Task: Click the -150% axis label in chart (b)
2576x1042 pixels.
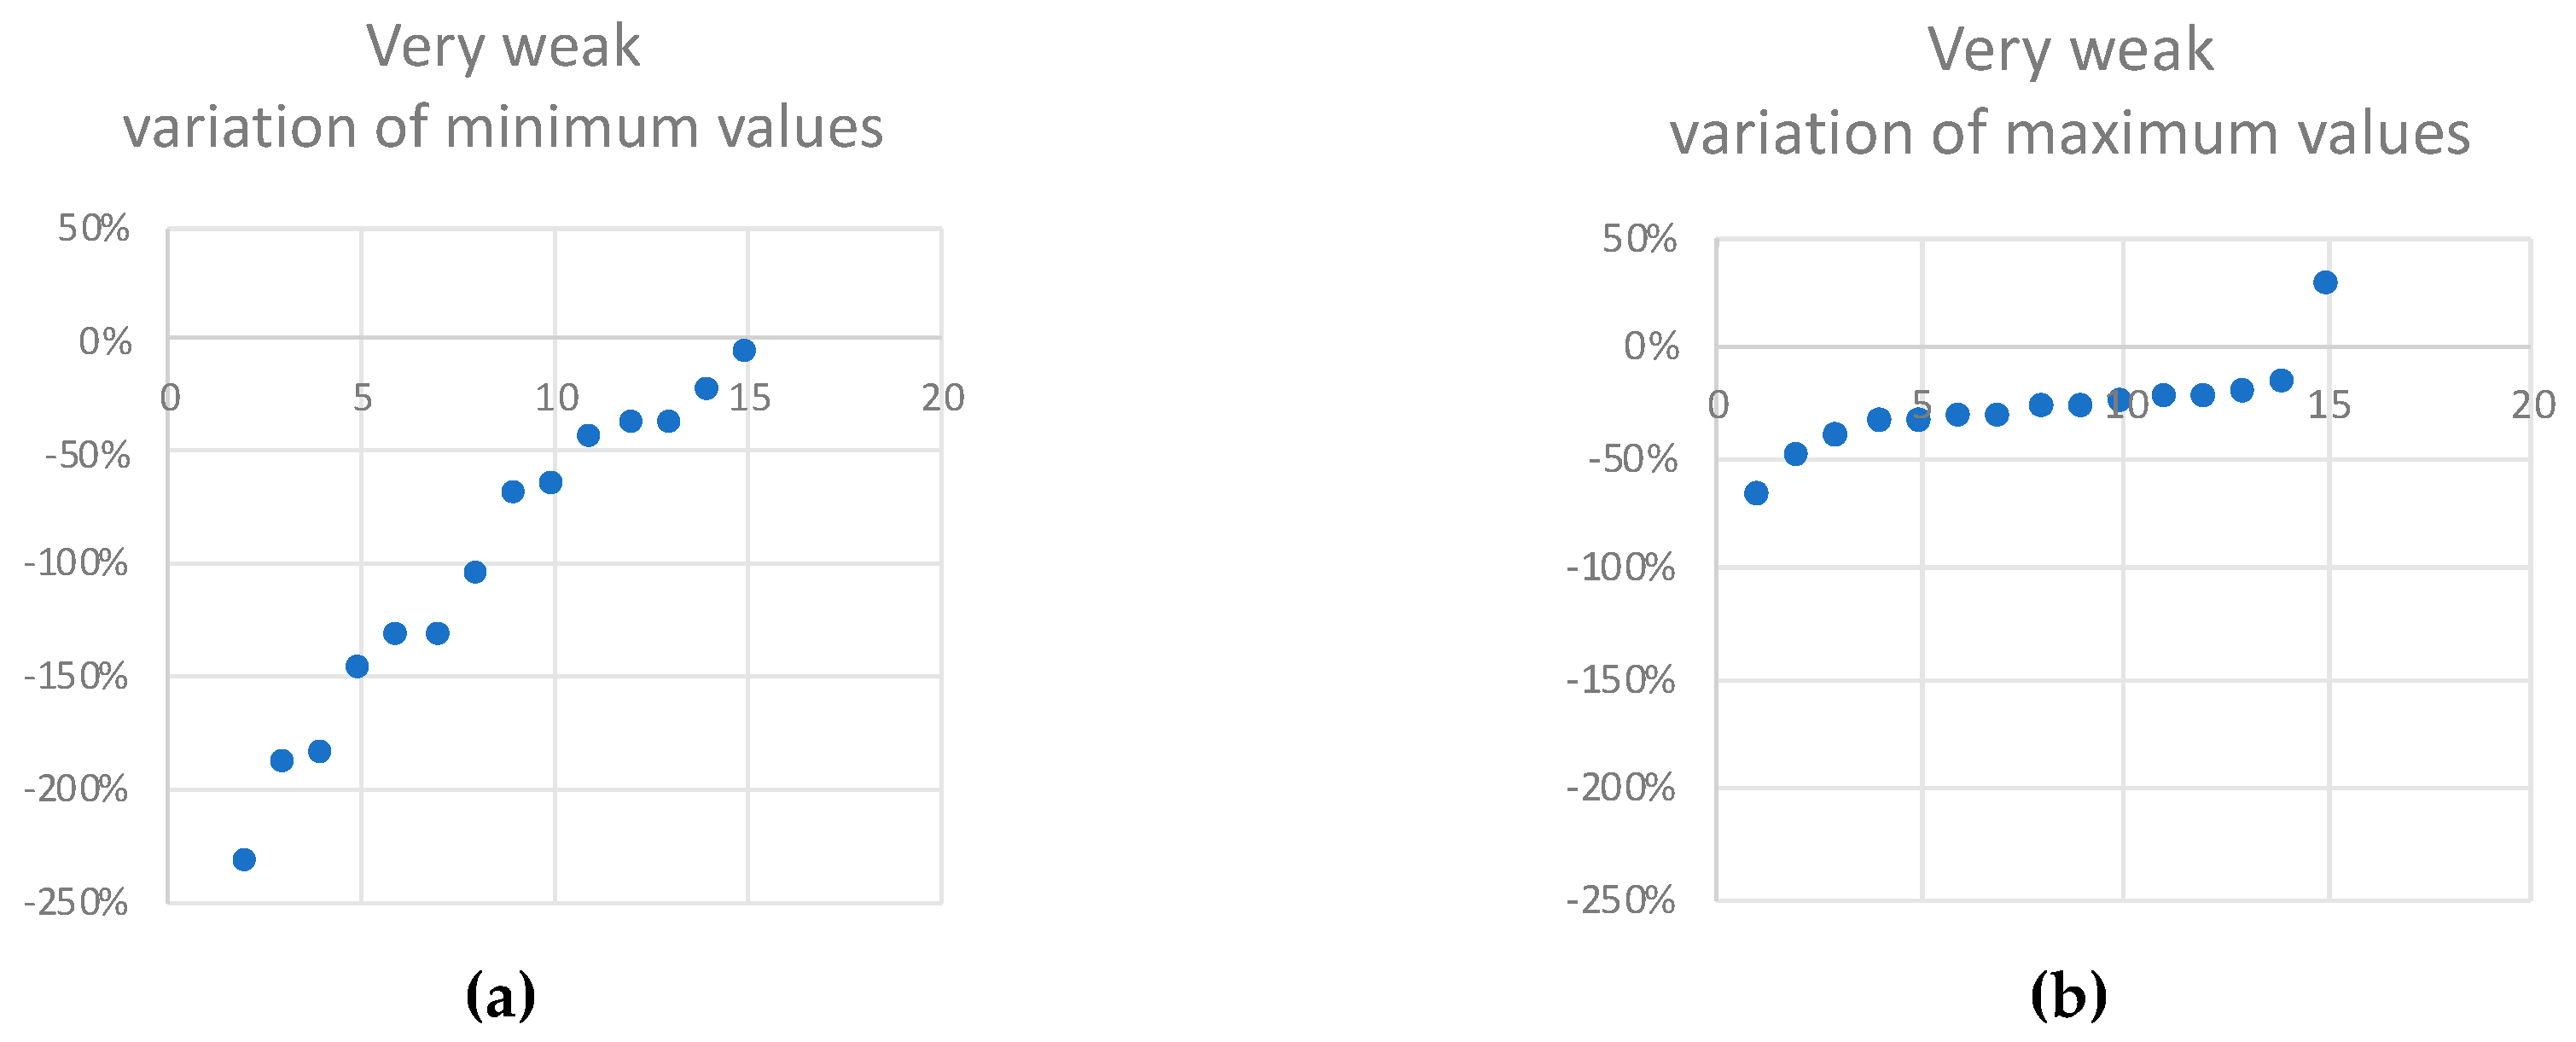Action: click(x=1620, y=681)
